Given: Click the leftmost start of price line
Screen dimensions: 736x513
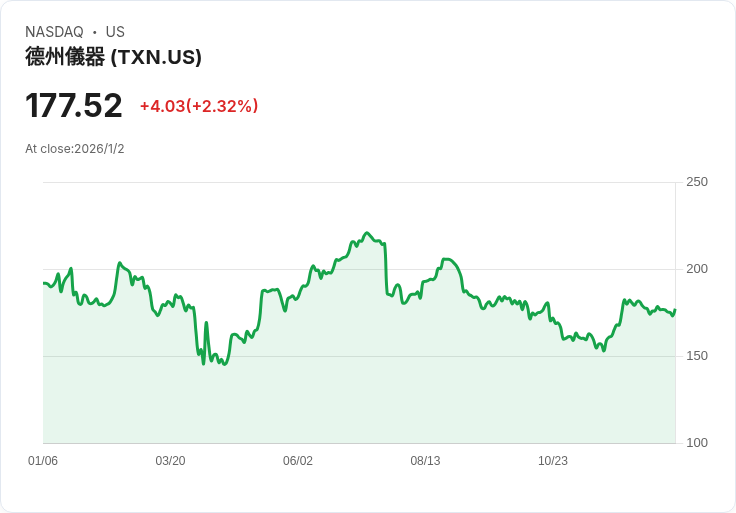Looking at the screenshot, I should coord(44,283).
